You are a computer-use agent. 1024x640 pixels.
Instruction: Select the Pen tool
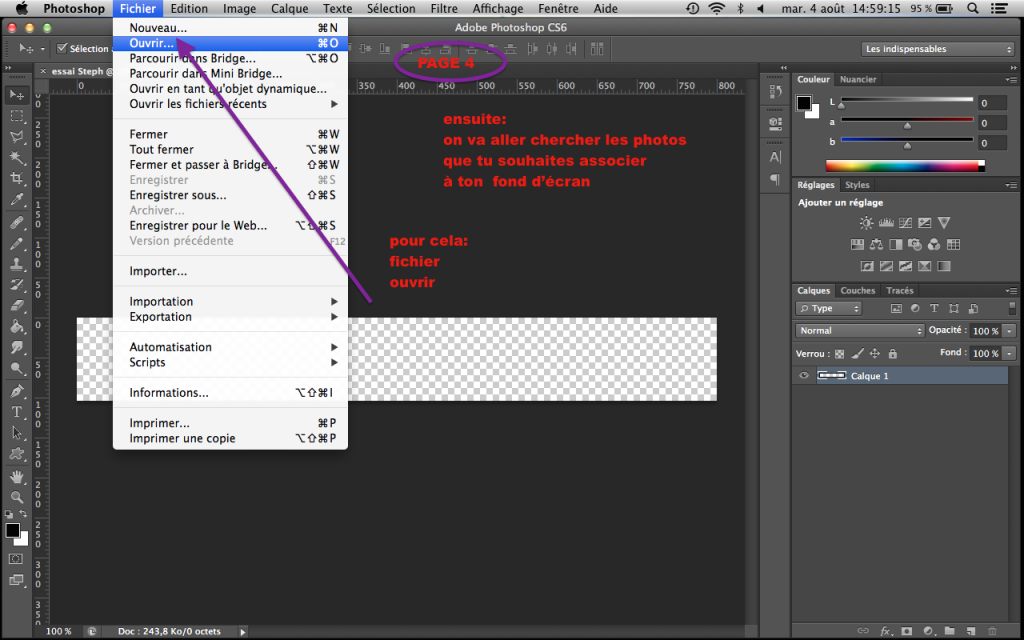[16, 391]
